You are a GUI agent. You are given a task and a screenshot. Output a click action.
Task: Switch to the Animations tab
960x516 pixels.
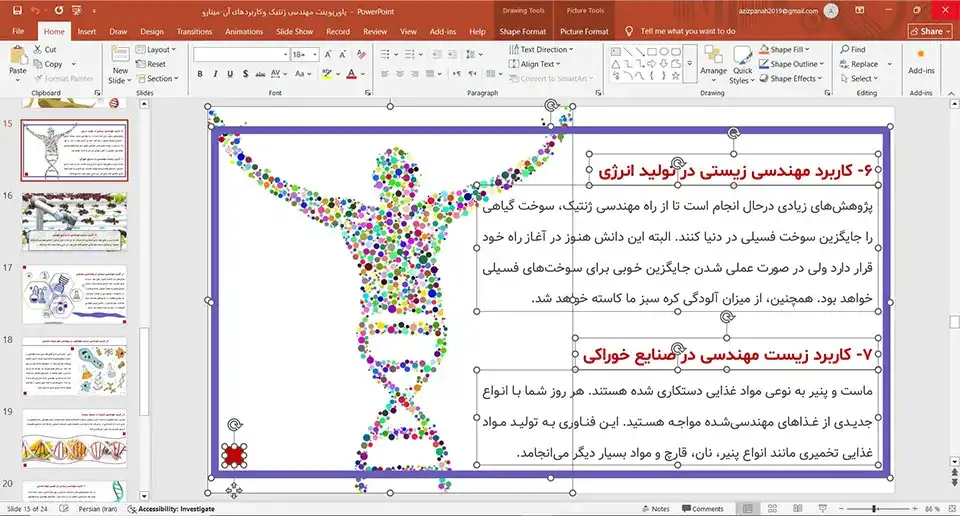pyautogui.click(x=244, y=31)
